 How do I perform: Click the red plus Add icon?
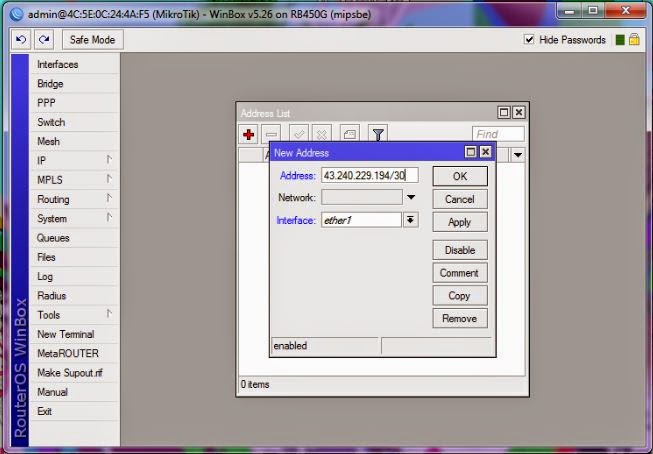pos(249,135)
